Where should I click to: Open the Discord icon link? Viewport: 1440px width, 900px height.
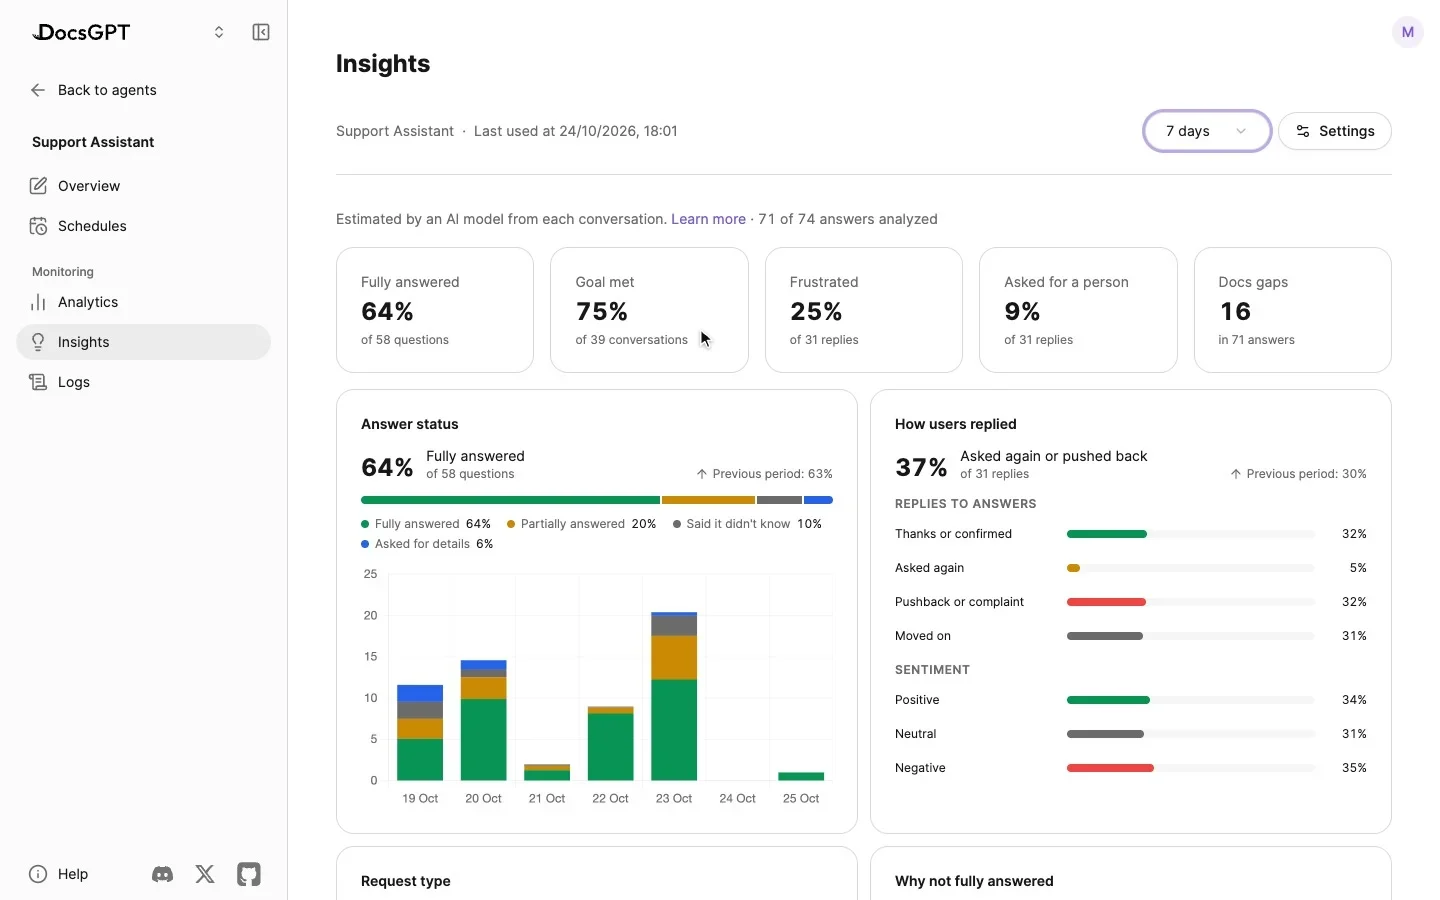[162, 874]
